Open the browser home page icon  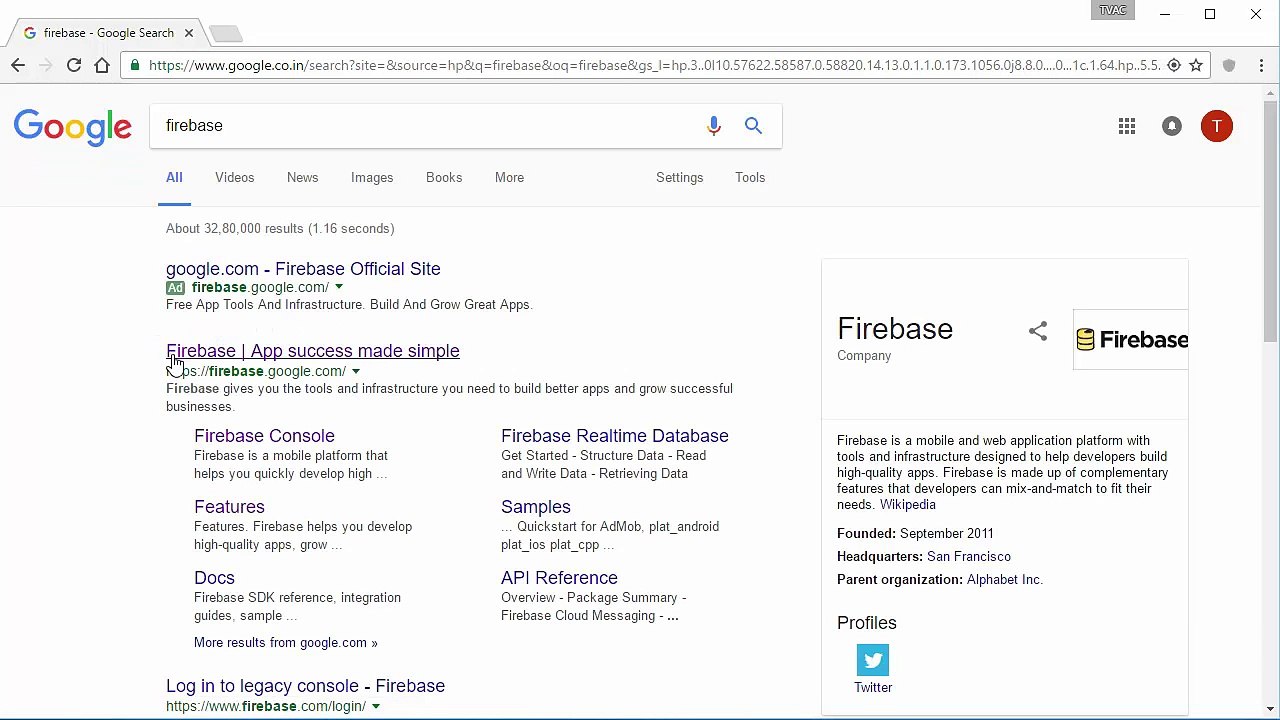[102, 65]
